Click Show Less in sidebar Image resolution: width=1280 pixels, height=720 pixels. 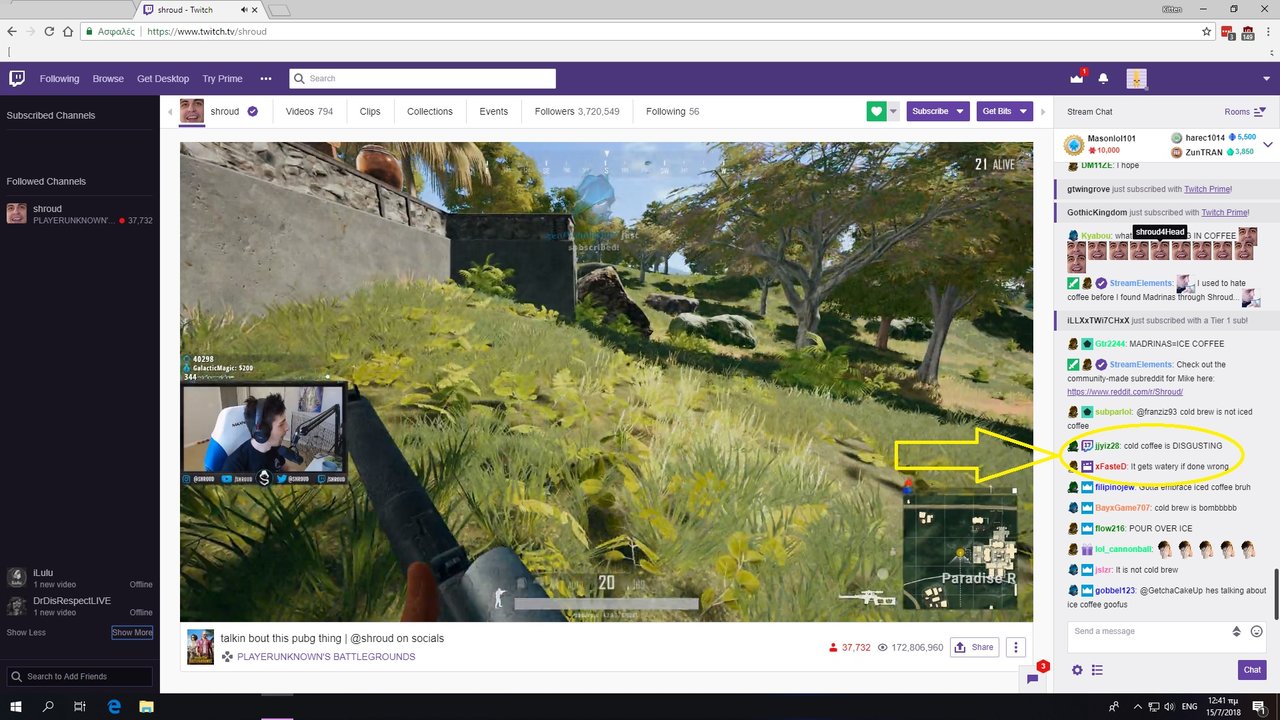pyautogui.click(x=26, y=632)
